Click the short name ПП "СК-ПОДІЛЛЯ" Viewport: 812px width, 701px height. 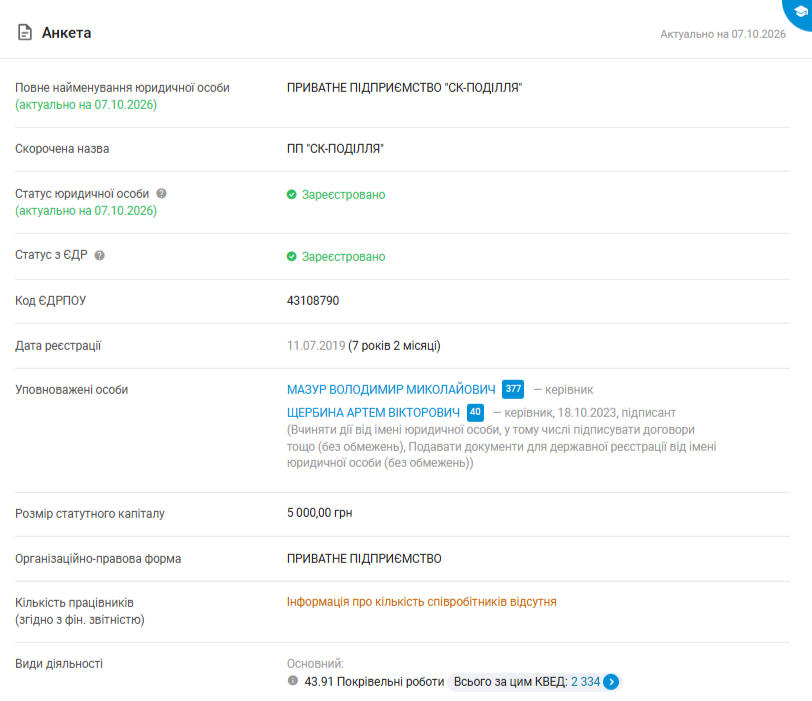[335, 149]
